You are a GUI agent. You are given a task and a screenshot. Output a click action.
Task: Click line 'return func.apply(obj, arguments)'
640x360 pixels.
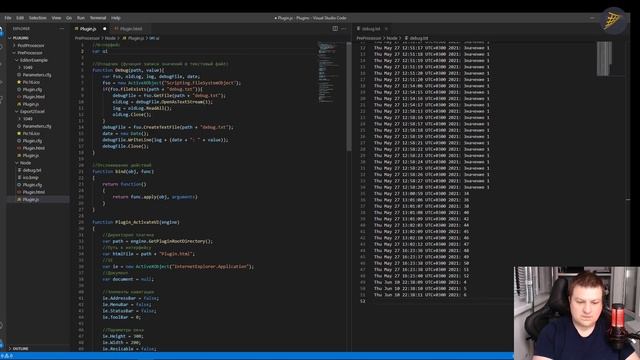coord(155,197)
